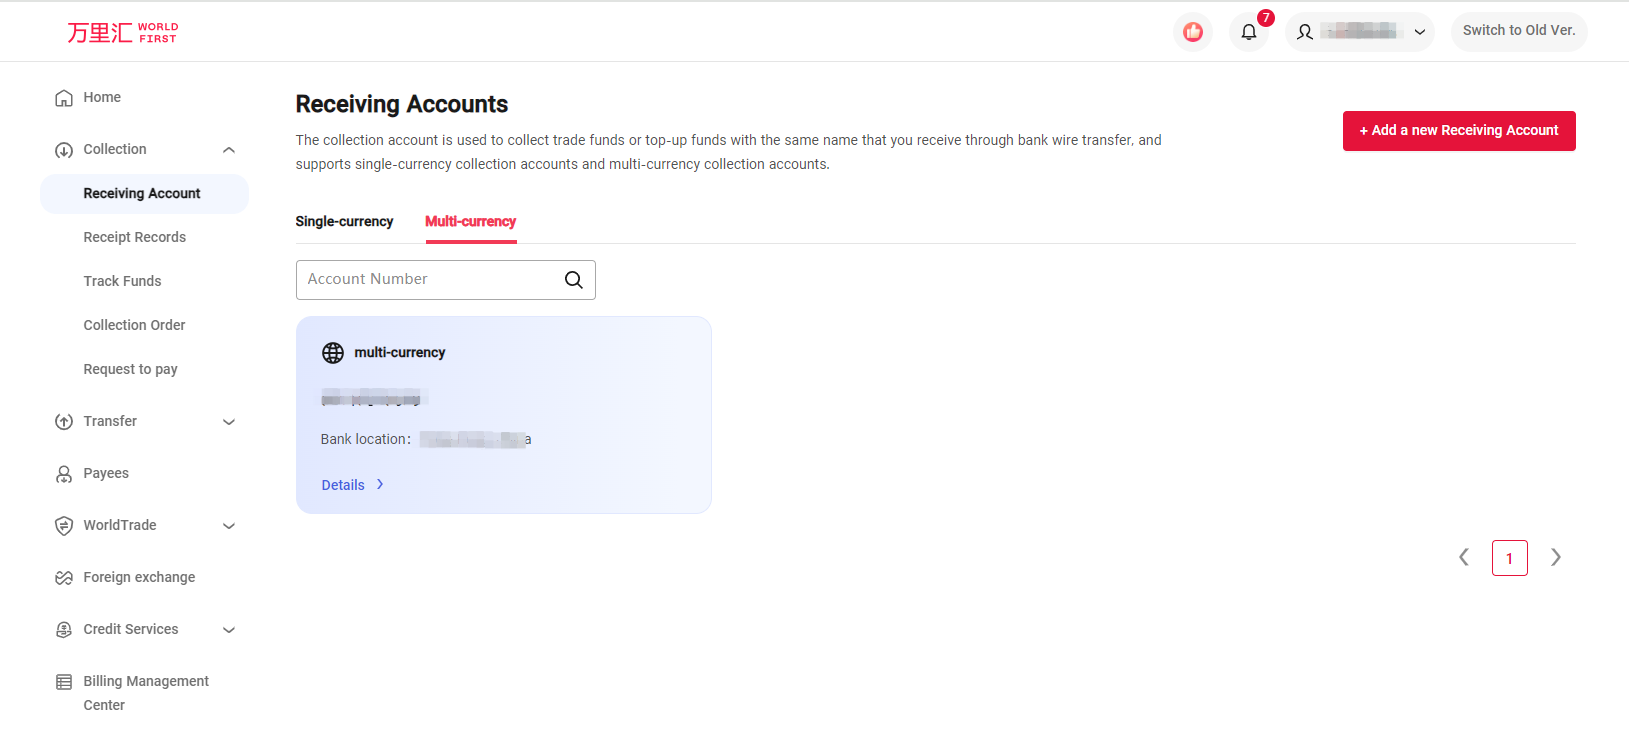Viewport: 1629px width, 734px height.
Task: Click the thumbs-up feedback icon
Action: click(1193, 32)
